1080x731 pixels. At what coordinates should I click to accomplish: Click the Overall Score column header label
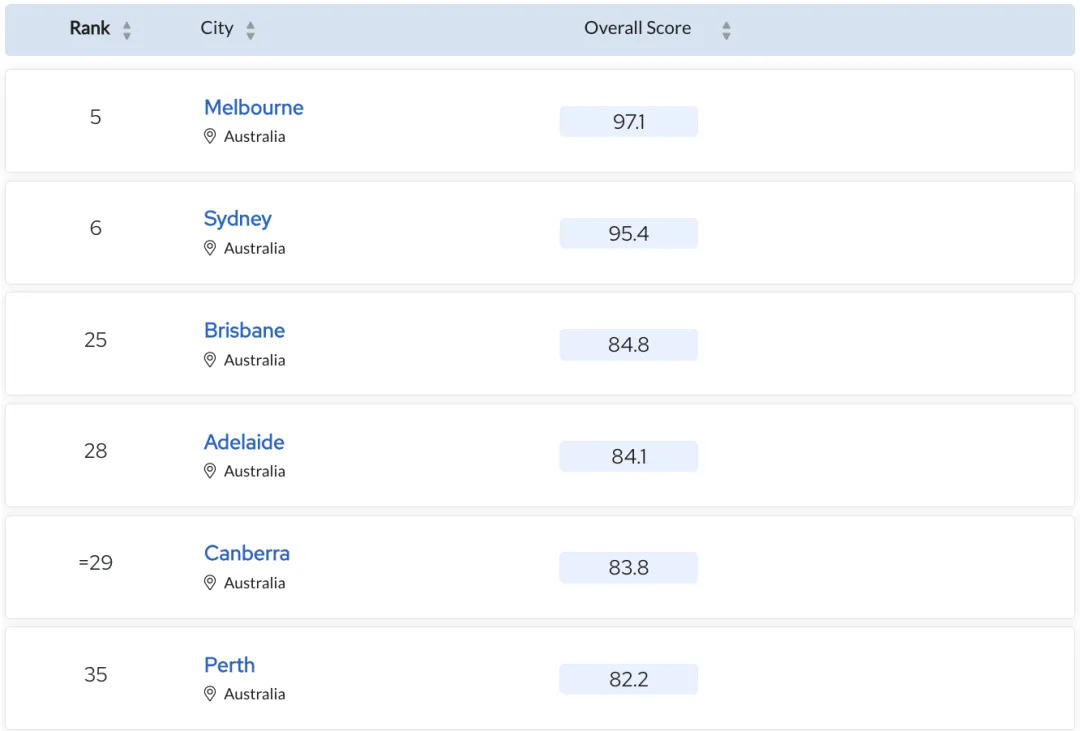(x=637, y=28)
